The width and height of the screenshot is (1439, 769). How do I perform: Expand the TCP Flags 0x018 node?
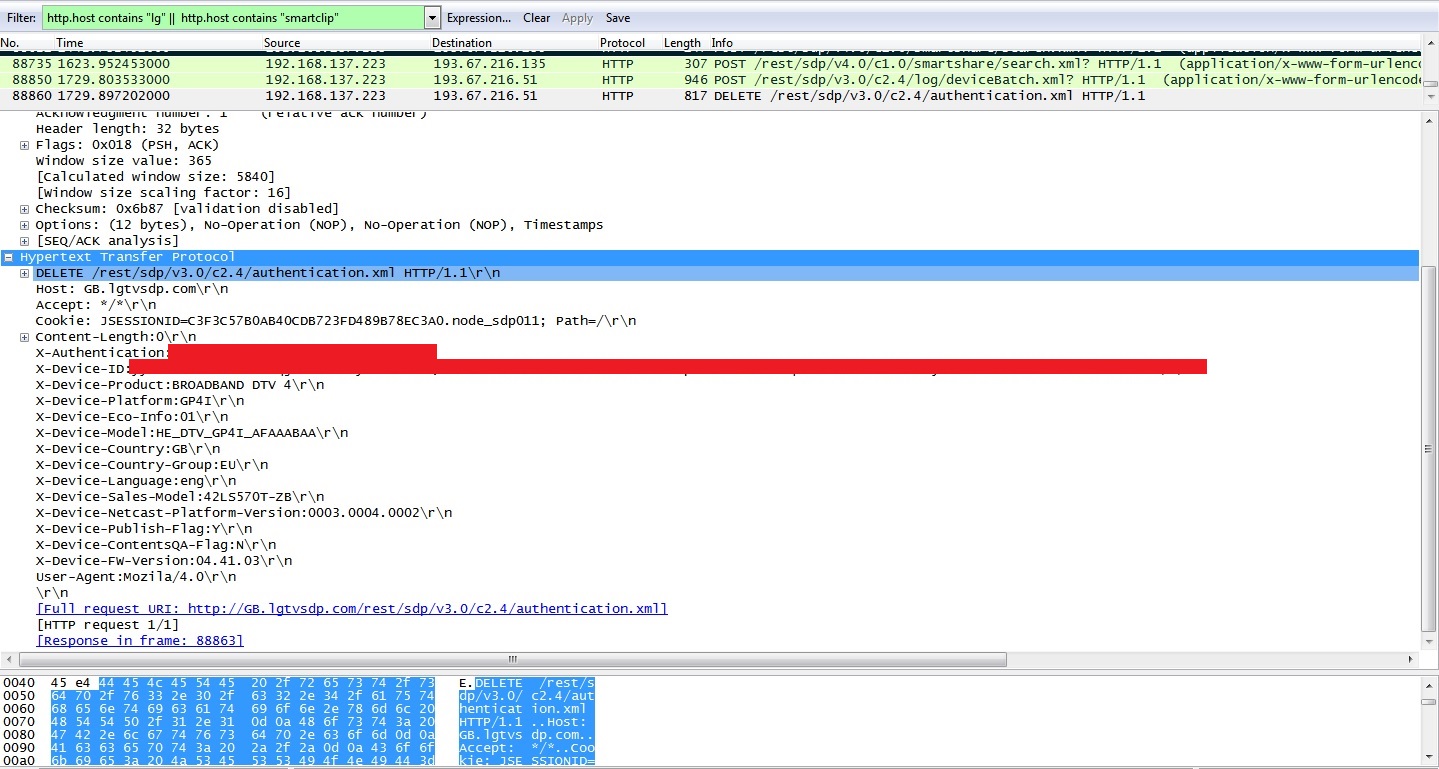point(25,145)
